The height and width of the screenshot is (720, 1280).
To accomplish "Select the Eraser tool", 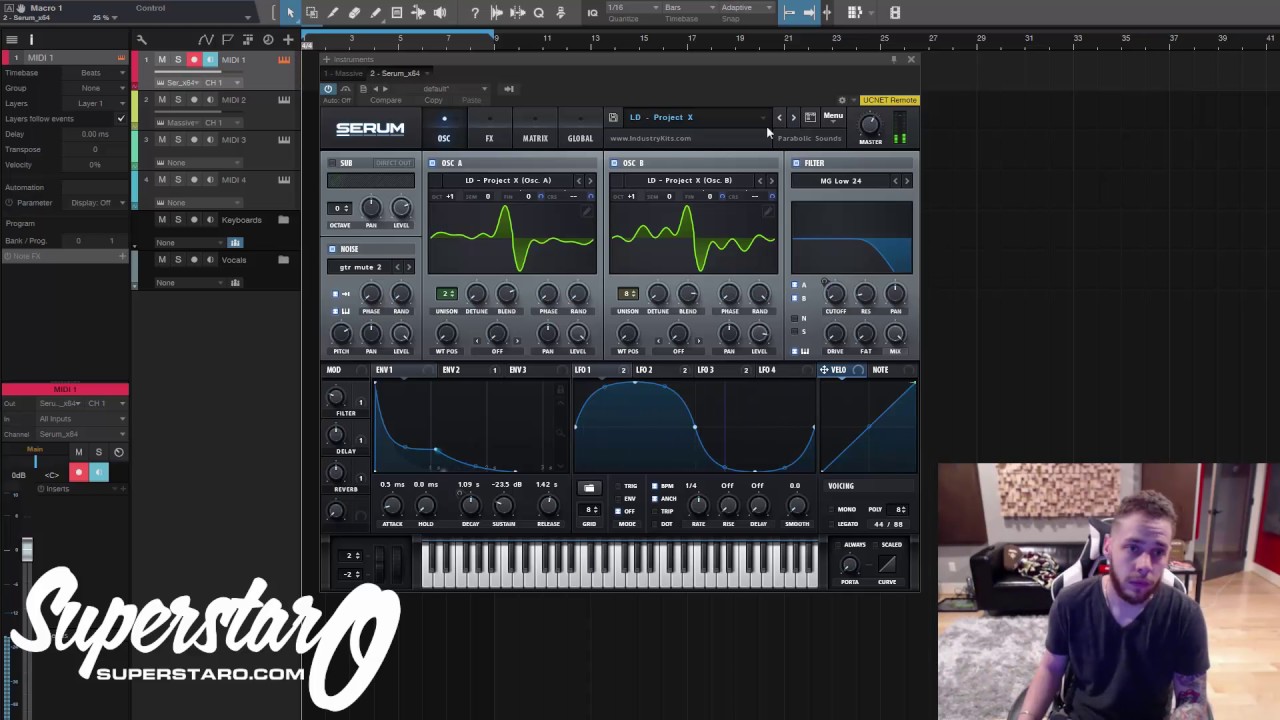I will (x=354, y=12).
